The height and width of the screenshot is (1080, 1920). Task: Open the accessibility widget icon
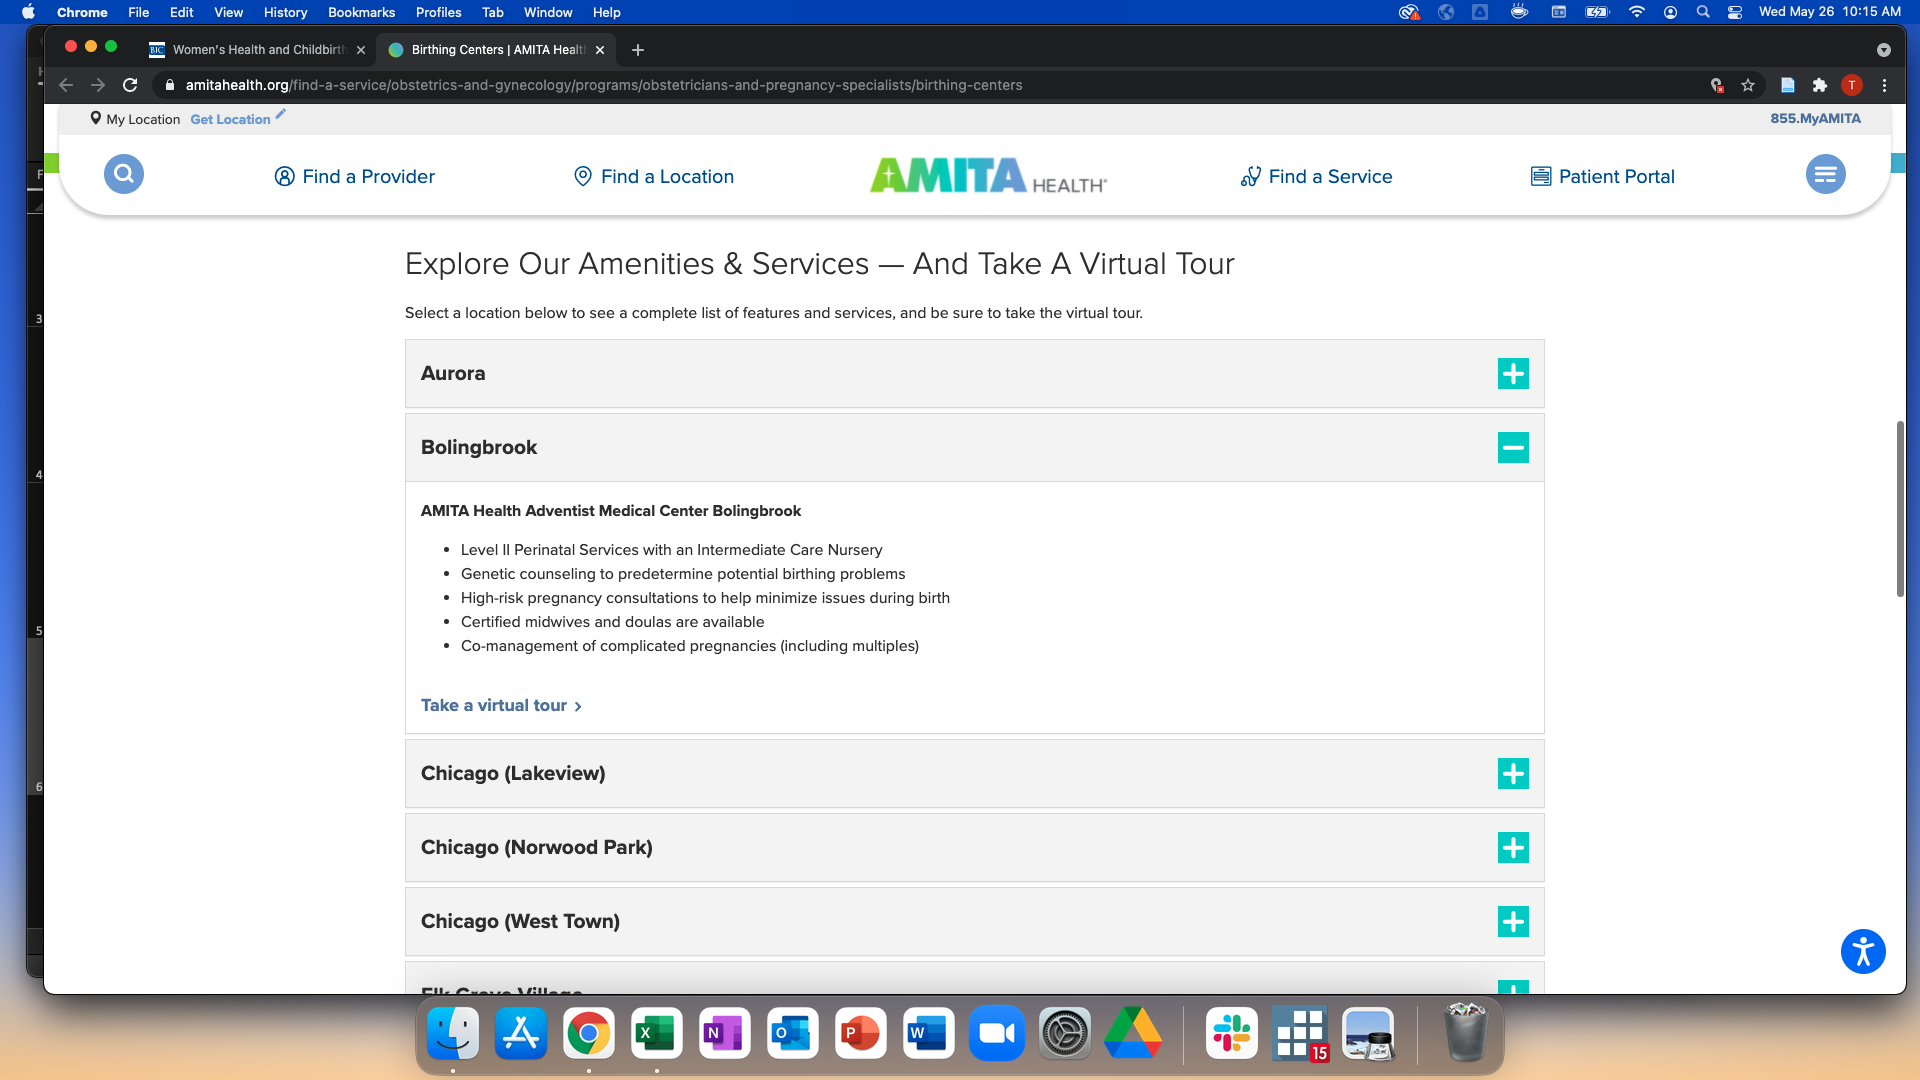coord(1863,951)
